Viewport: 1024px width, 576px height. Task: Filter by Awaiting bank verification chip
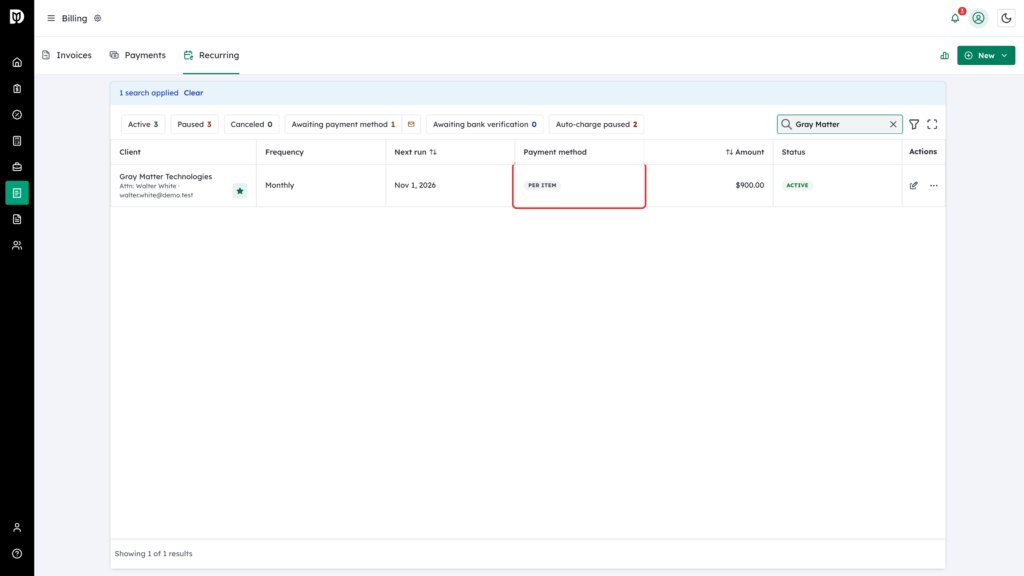point(485,124)
